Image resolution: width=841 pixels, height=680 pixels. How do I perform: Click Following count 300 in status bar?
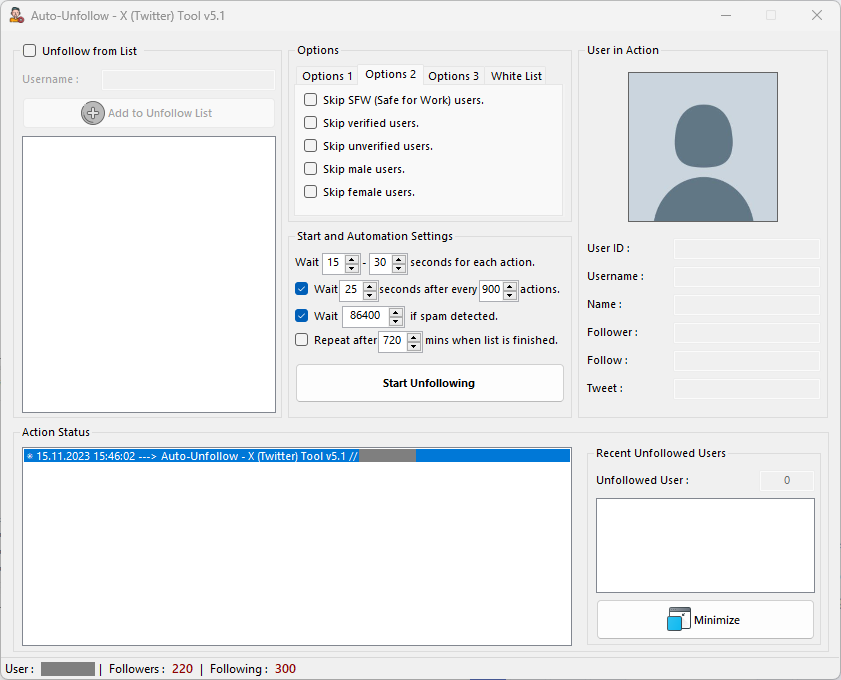(x=285, y=669)
